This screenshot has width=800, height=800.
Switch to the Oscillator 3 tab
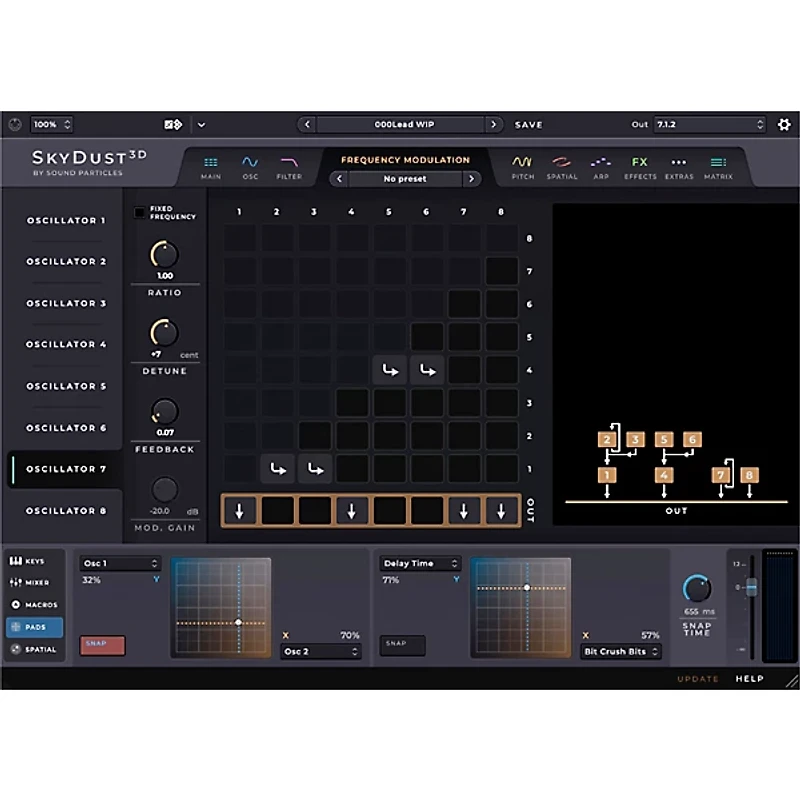[65, 303]
